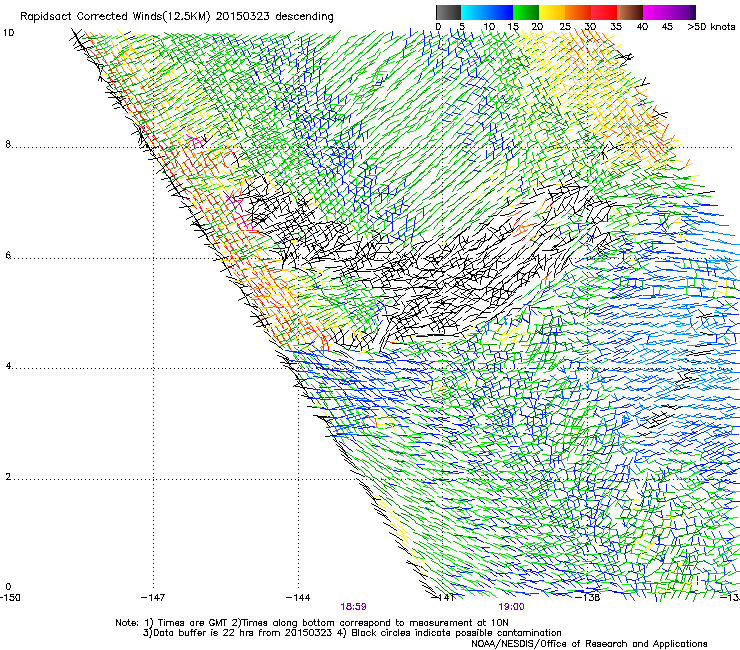Click the latitude axis label '0'
This screenshot has width=740, height=650.
[8, 587]
